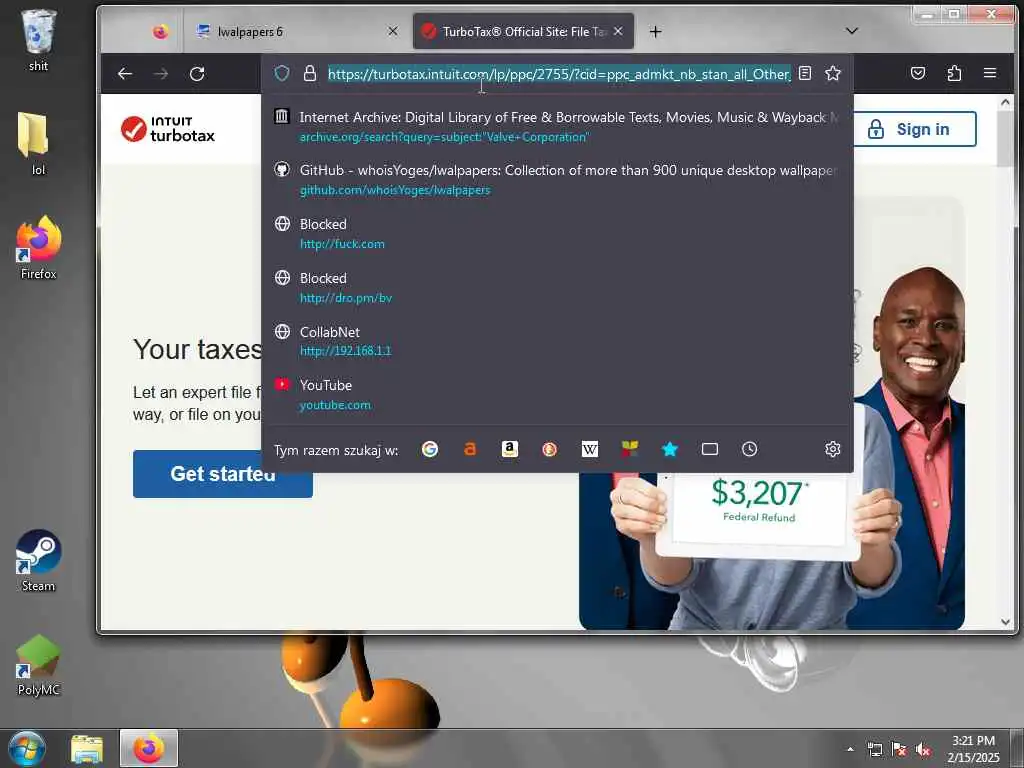The height and width of the screenshot is (768, 1024).
Task: Reload the current page
Action: (197, 74)
